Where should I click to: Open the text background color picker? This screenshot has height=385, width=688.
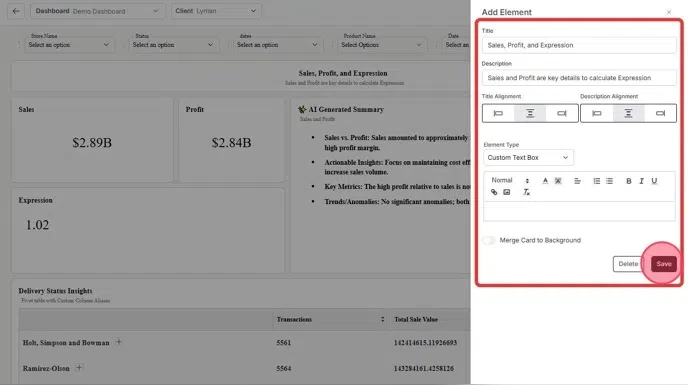coord(558,181)
